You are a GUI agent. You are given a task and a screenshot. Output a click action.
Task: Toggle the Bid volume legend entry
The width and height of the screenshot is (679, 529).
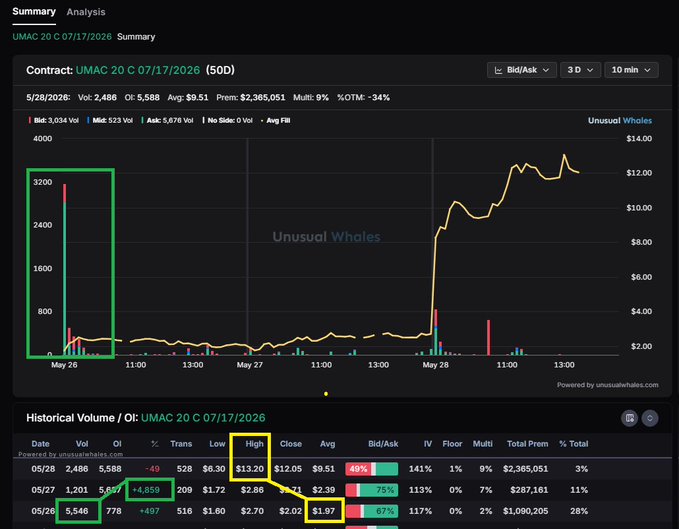tap(54, 120)
